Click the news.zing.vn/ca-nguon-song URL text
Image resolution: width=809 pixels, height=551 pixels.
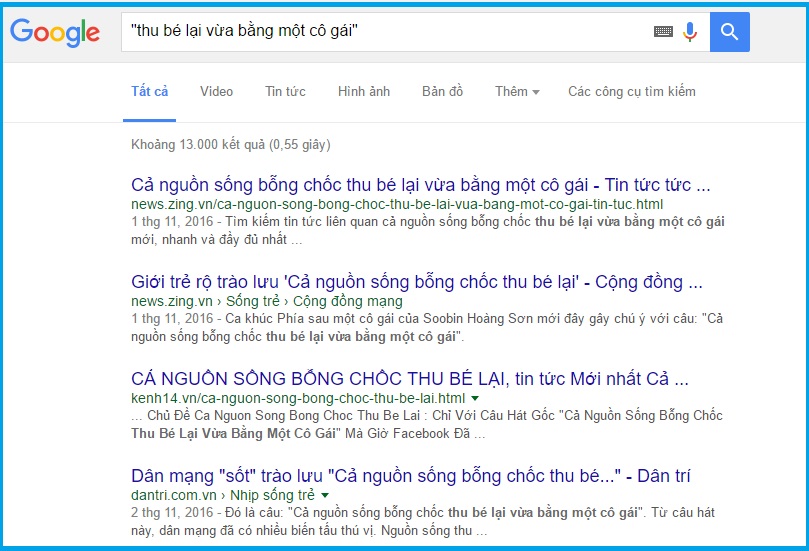point(397,204)
